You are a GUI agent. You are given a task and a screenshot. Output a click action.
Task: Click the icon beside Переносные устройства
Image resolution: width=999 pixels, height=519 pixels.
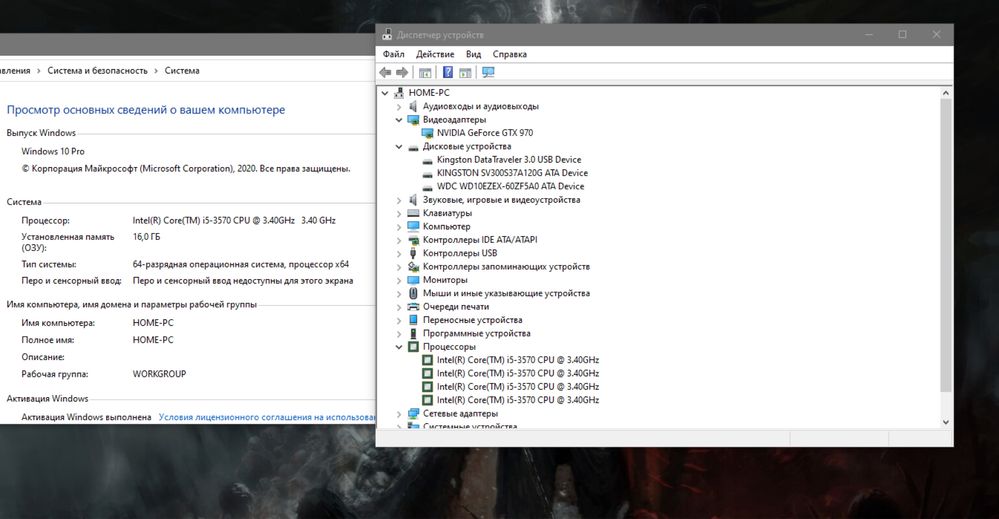coord(413,320)
